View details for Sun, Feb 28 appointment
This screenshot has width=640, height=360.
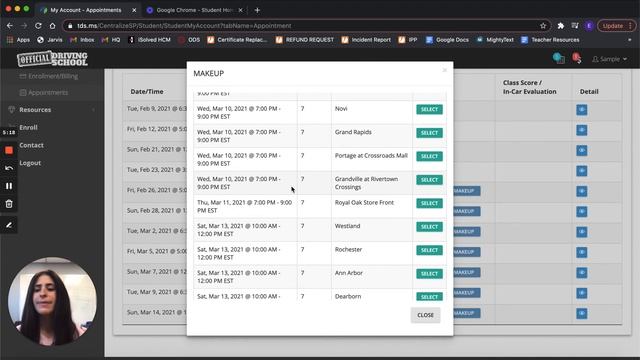(x=582, y=211)
